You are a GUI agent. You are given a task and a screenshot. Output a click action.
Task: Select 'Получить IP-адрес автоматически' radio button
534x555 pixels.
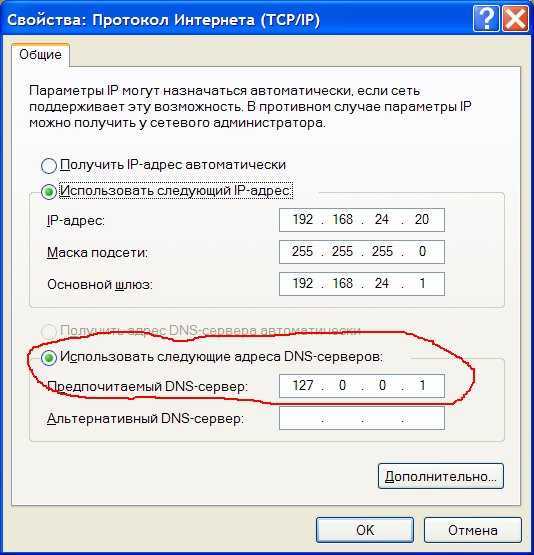[x=48, y=166]
